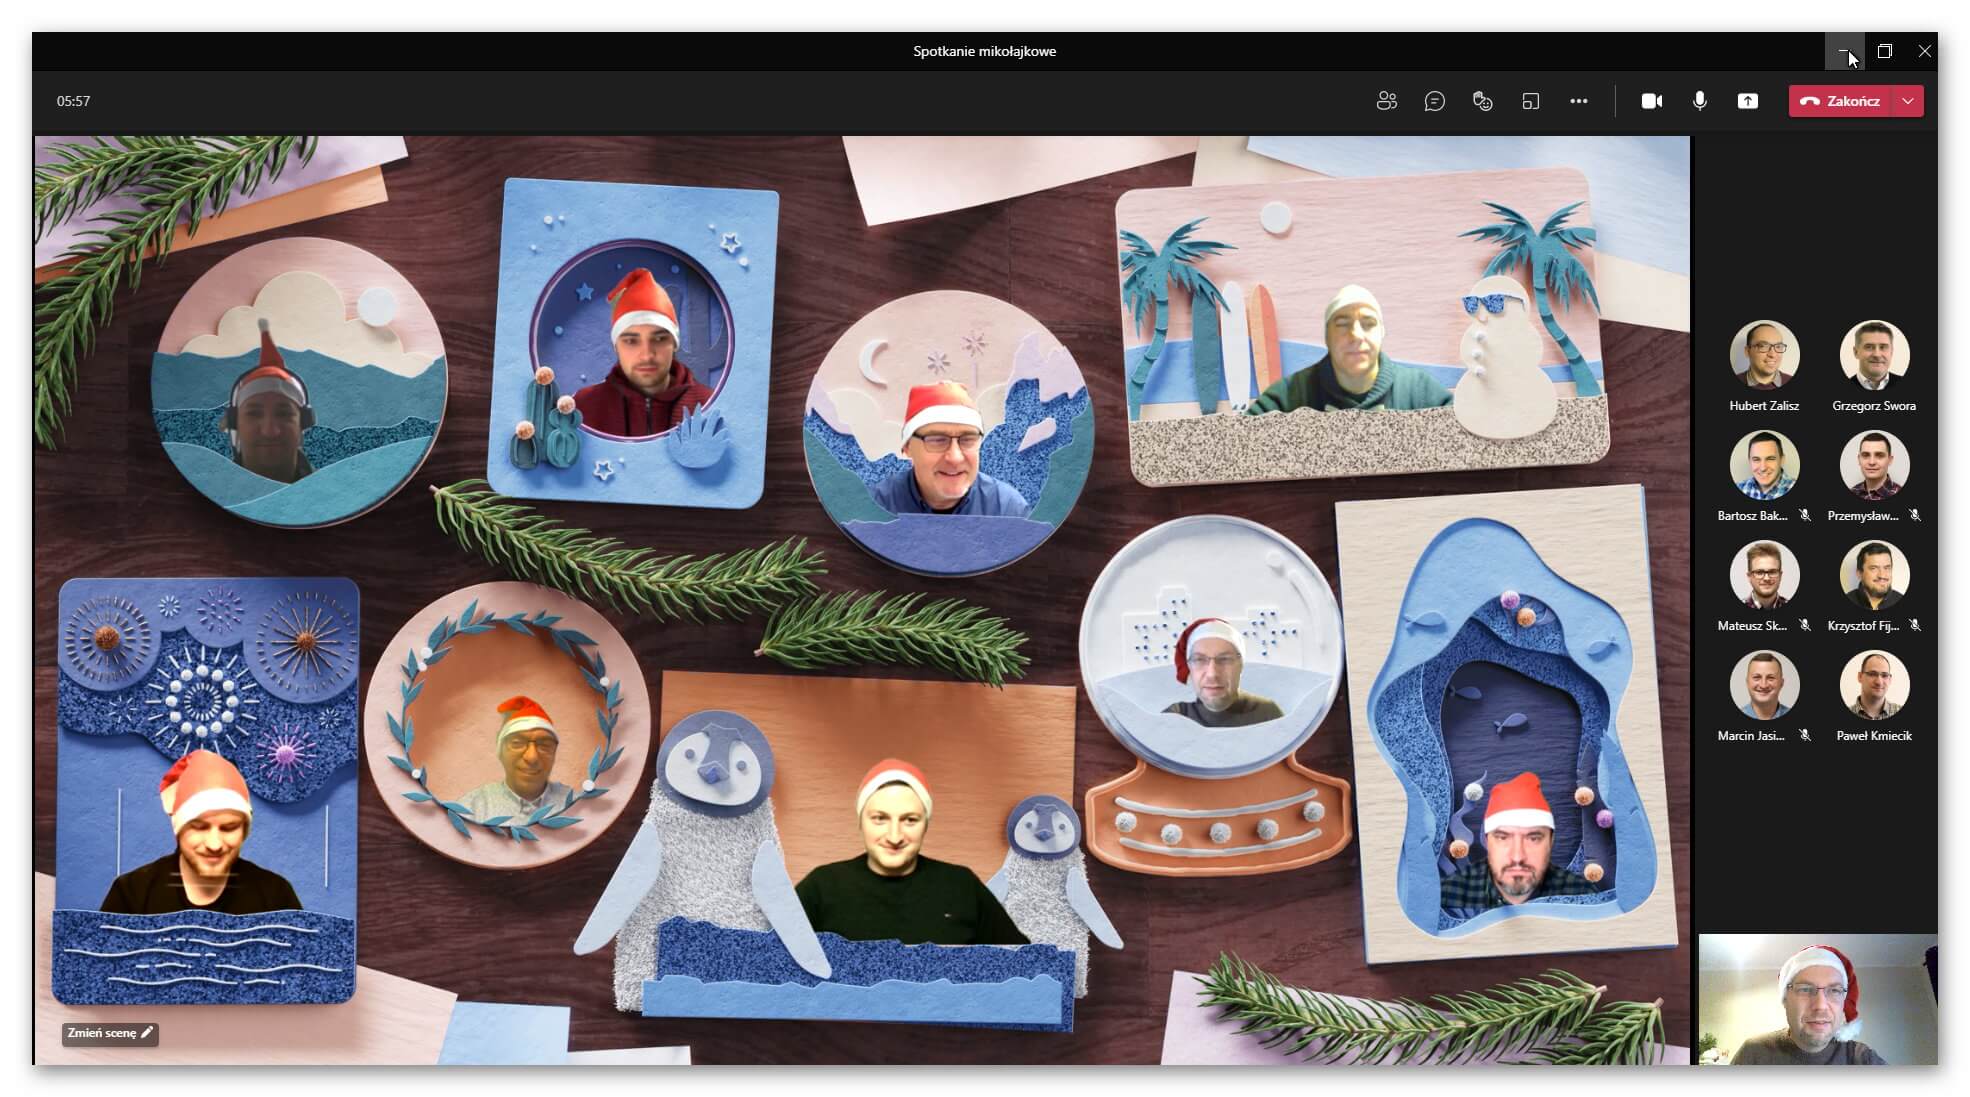
Task: Open the participants panel icon
Action: click(1386, 101)
